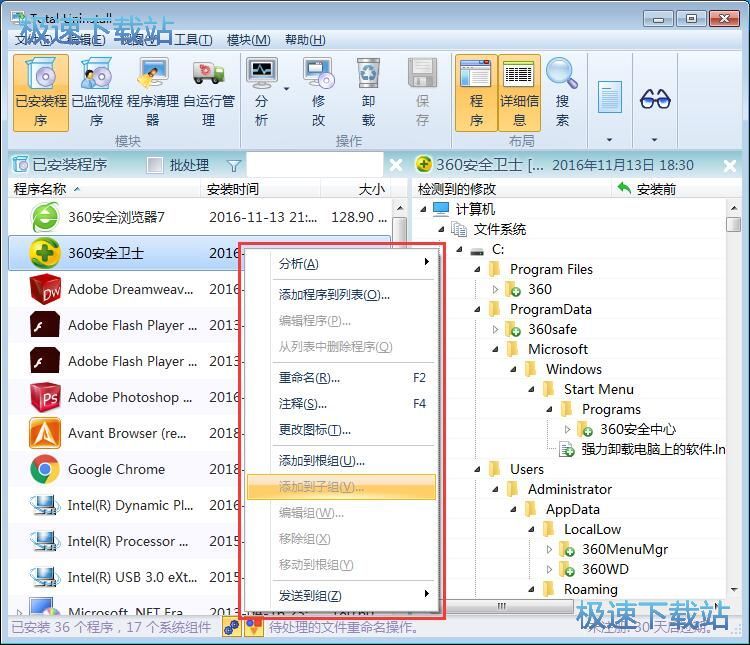The image size is (750, 645).
Task: Open the 自运行管理 module
Action: (x=209, y=92)
